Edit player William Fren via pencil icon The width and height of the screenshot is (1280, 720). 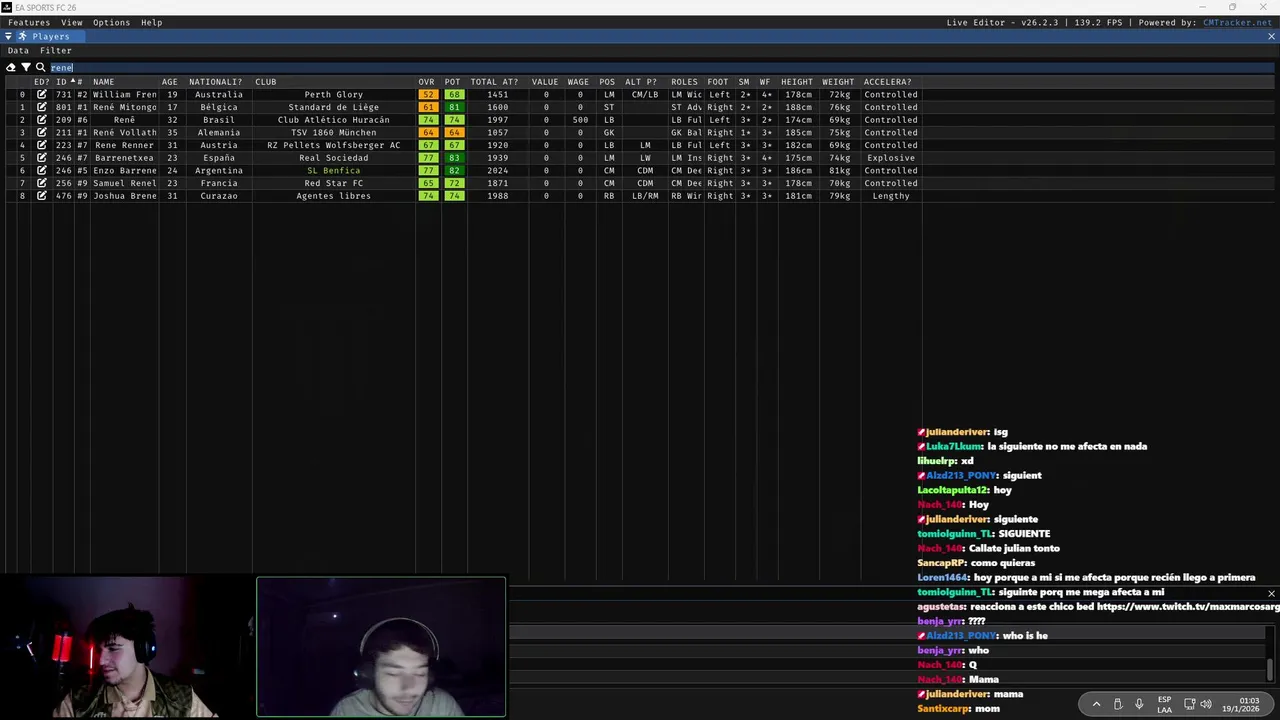[x=42, y=94]
